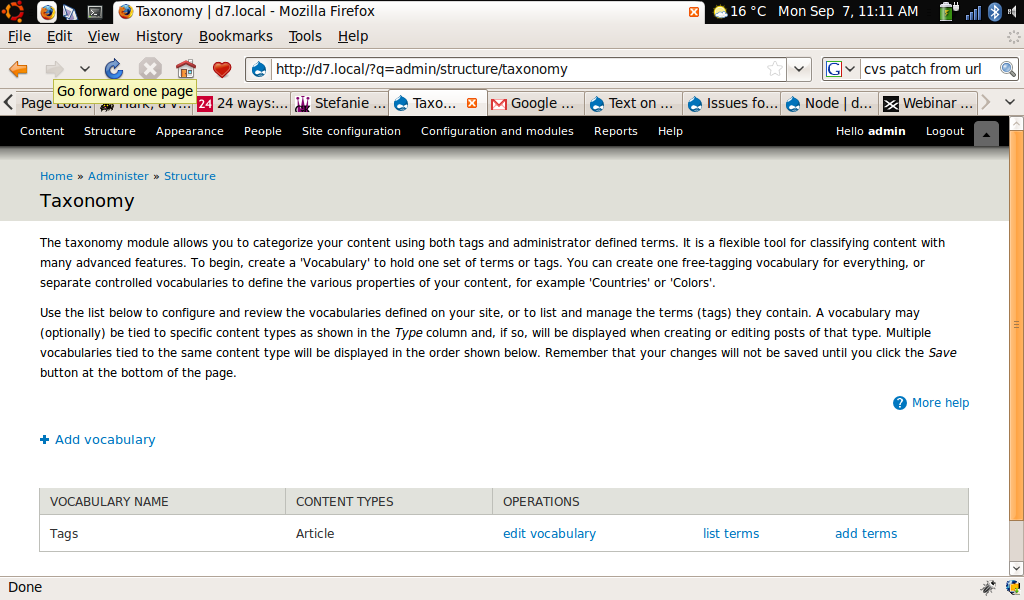
Task: Switch to the Webinar tab
Action: tap(928, 103)
